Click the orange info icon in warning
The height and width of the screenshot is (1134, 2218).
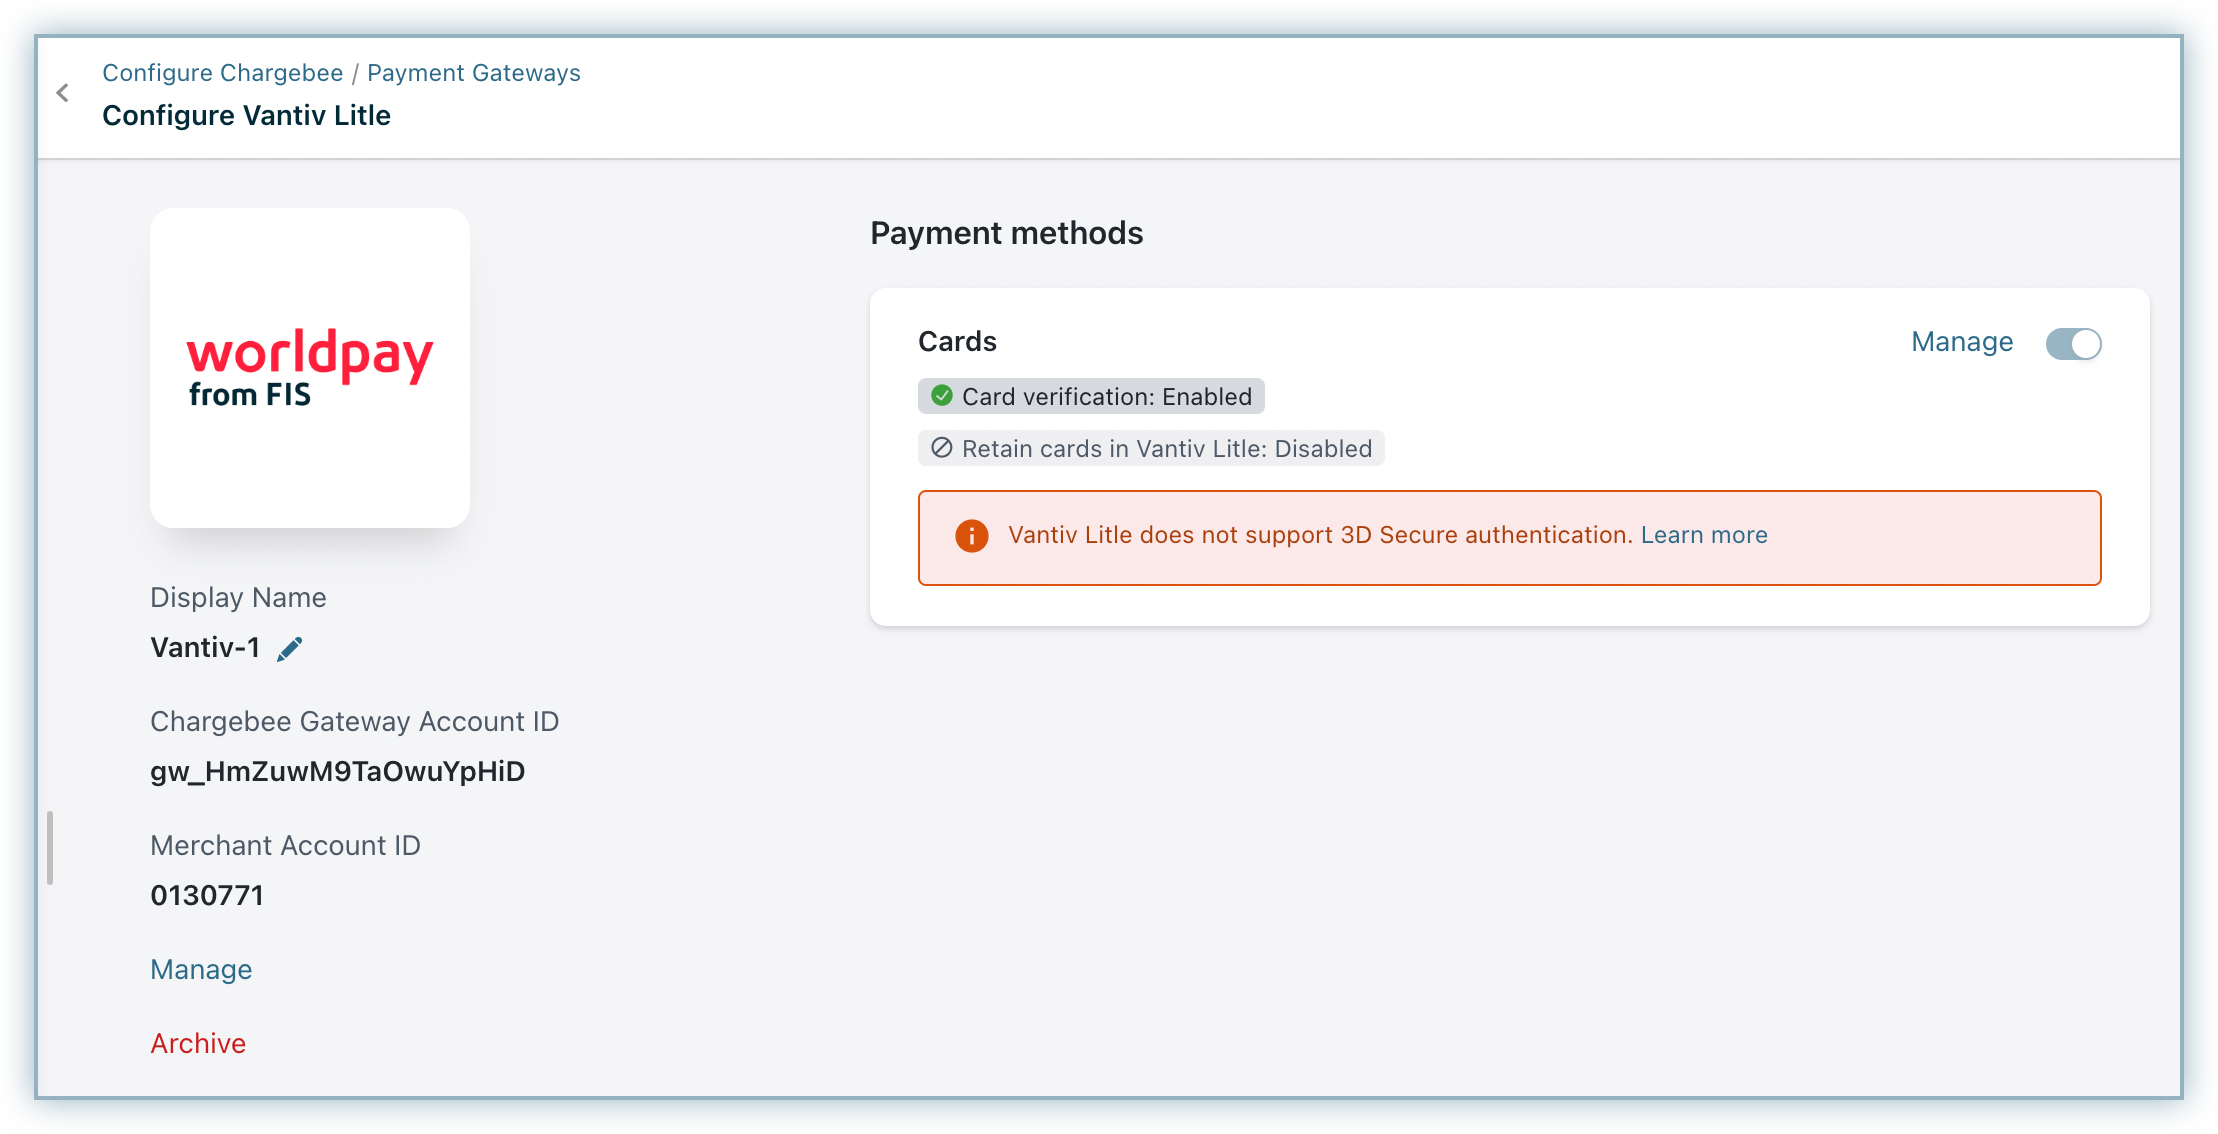click(971, 536)
